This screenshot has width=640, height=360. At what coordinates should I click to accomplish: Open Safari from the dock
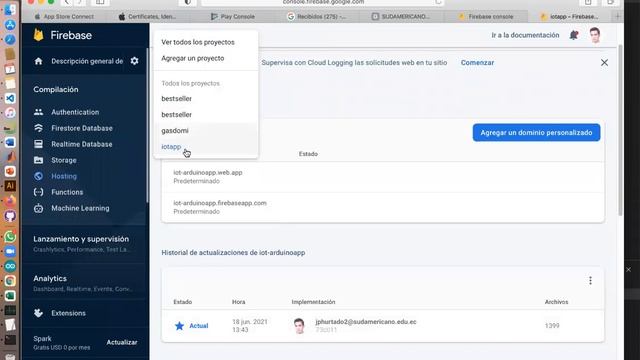pyautogui.click(x=10, y=40)
